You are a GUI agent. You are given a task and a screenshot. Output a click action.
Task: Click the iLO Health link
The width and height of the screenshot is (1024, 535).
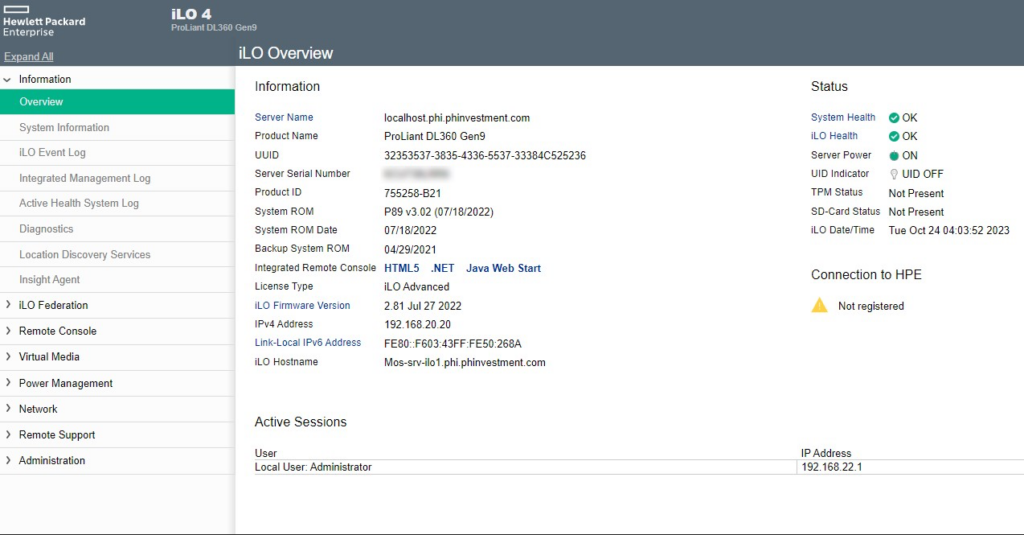(x=834, y=136)
